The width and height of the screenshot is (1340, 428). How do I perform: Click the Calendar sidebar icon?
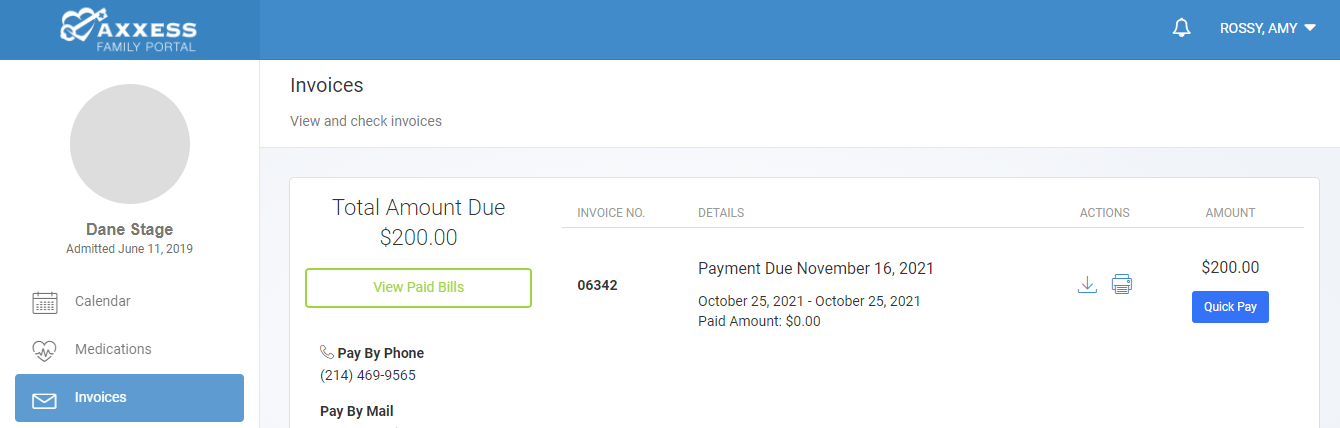(44, 302)
